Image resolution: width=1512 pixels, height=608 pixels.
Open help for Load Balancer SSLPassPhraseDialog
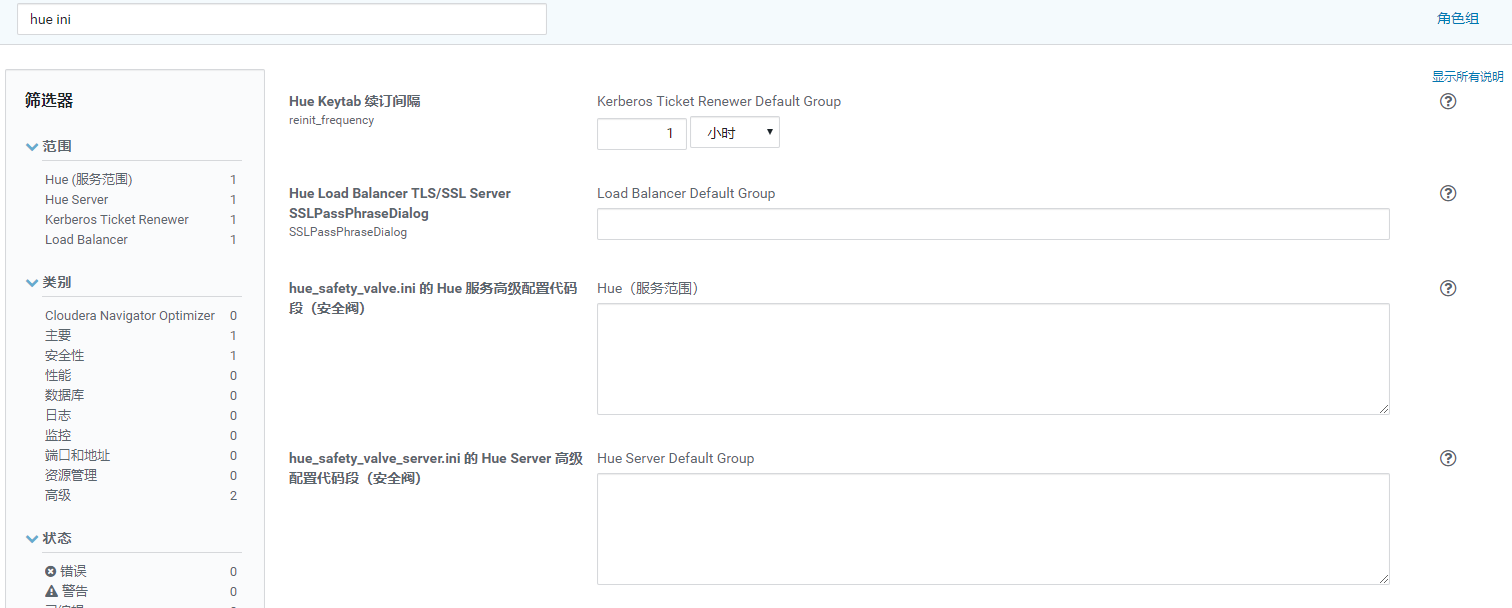pos(1447,193)
